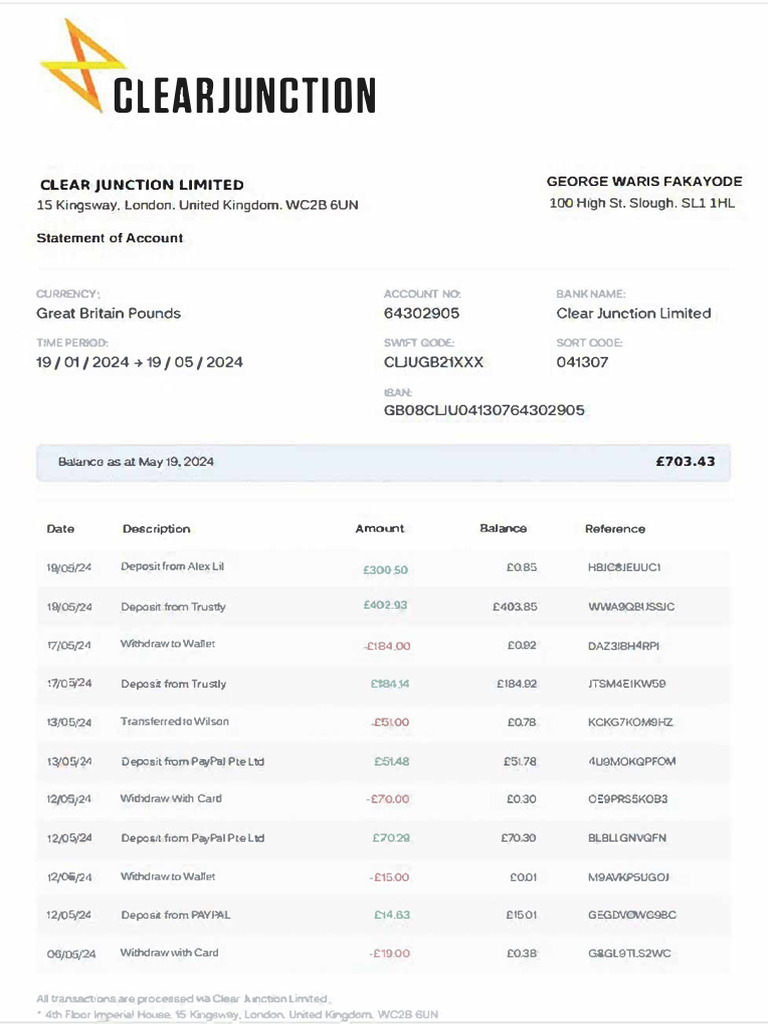Click the Reference column header
The image size is (768, 1024).
tap(615, 529)
